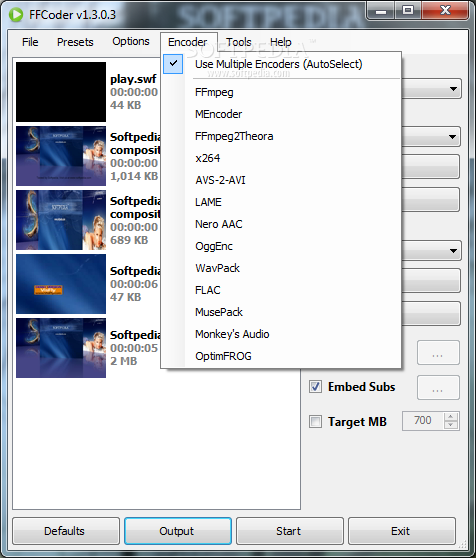This screenshot has height=558, width=476.
Task: Select FFmpeg encoder
Action: (x=281, y=93)
